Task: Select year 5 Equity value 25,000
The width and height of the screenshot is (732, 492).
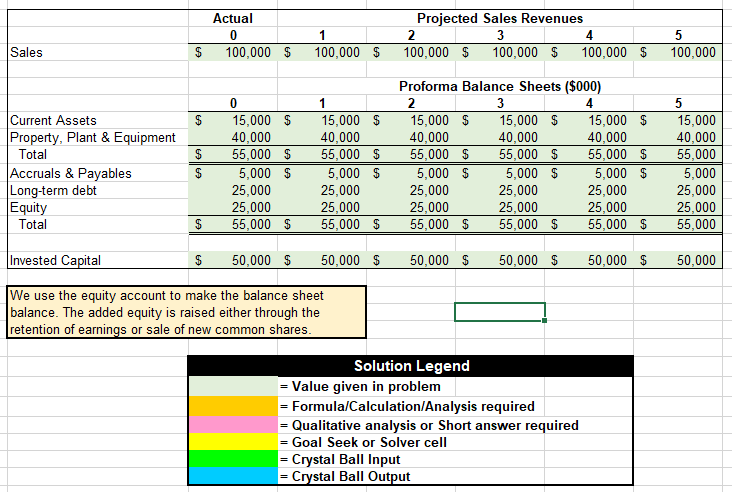Action: coord(697,207)
